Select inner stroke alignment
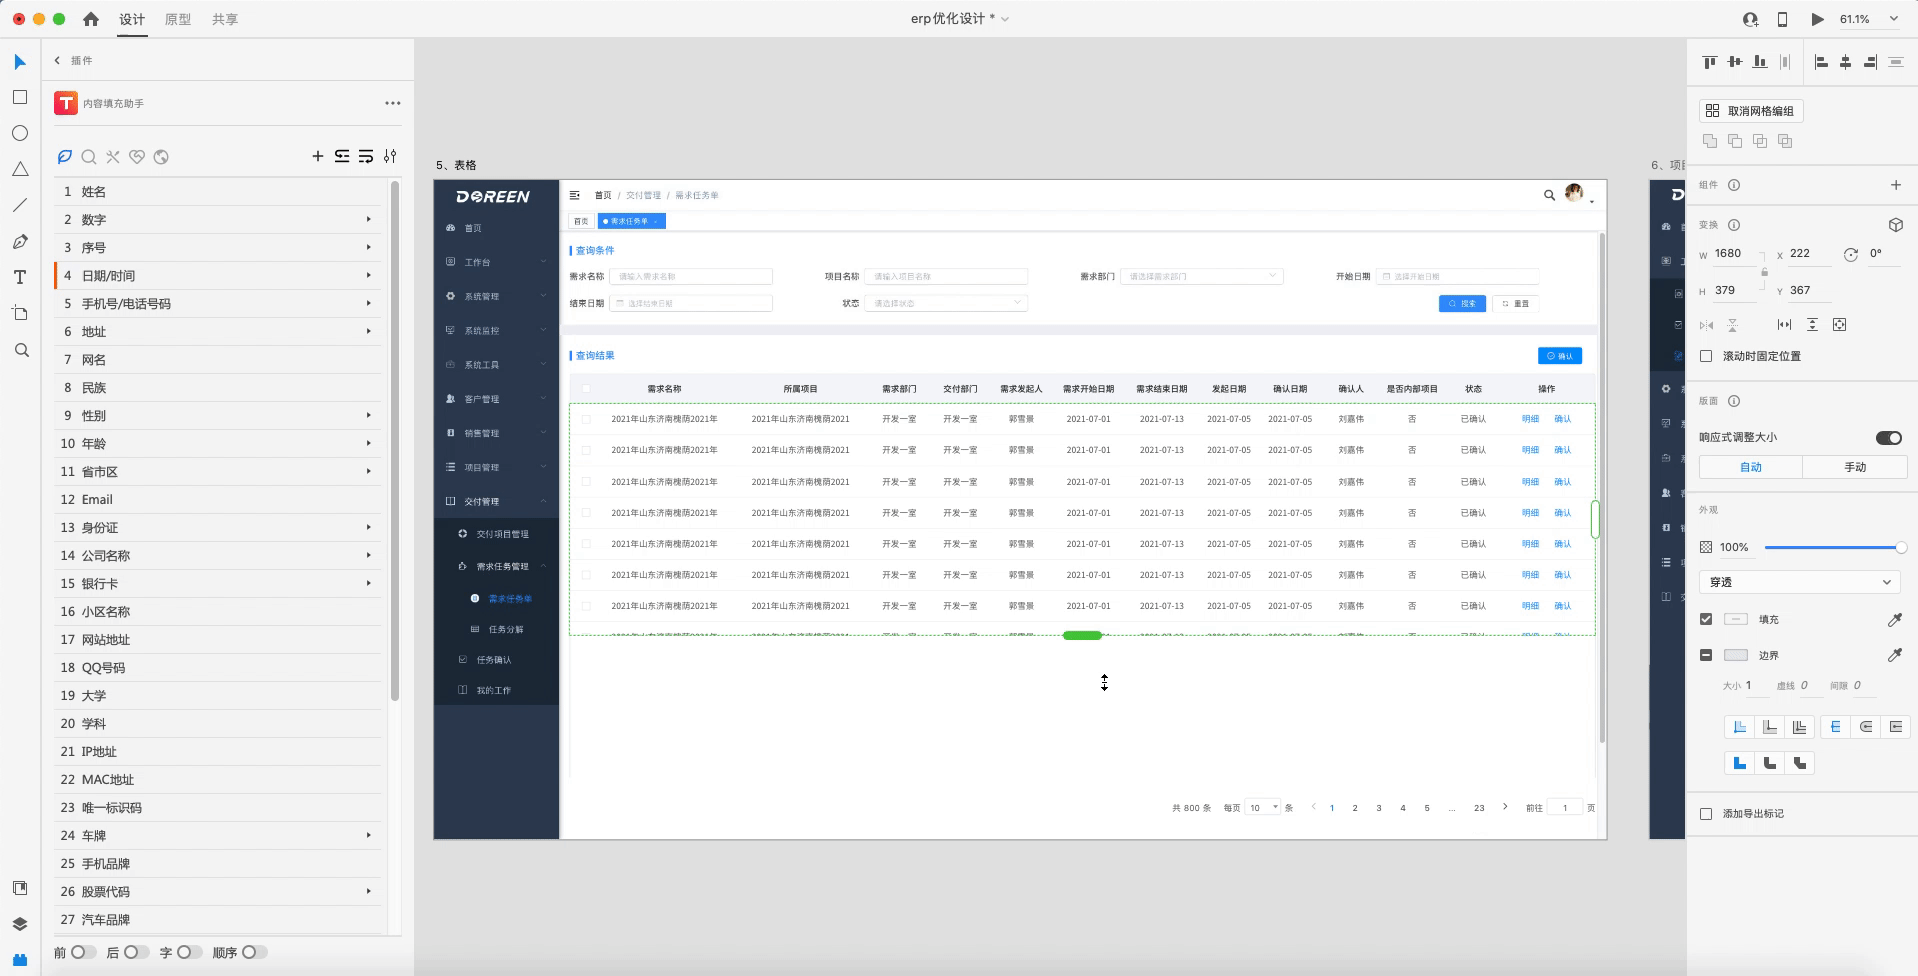Image resolution: width=1918 pixels, height=976 pixels. pyautogui.click(x=1740, y=727)
